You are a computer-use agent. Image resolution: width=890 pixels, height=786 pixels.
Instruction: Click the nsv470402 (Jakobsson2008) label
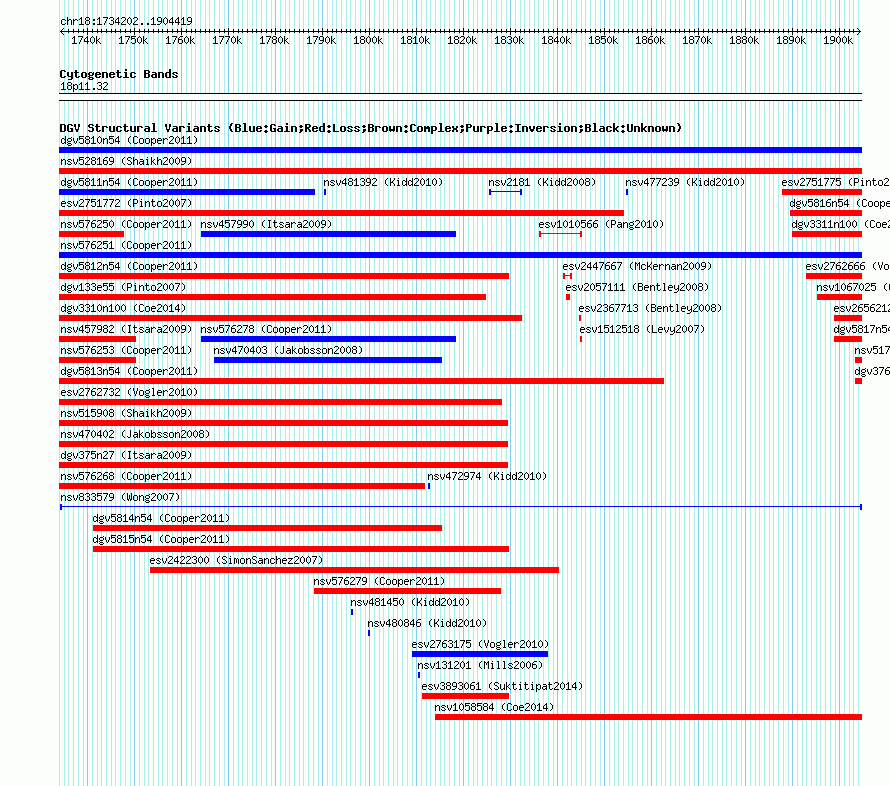click(x=135, y=434)
